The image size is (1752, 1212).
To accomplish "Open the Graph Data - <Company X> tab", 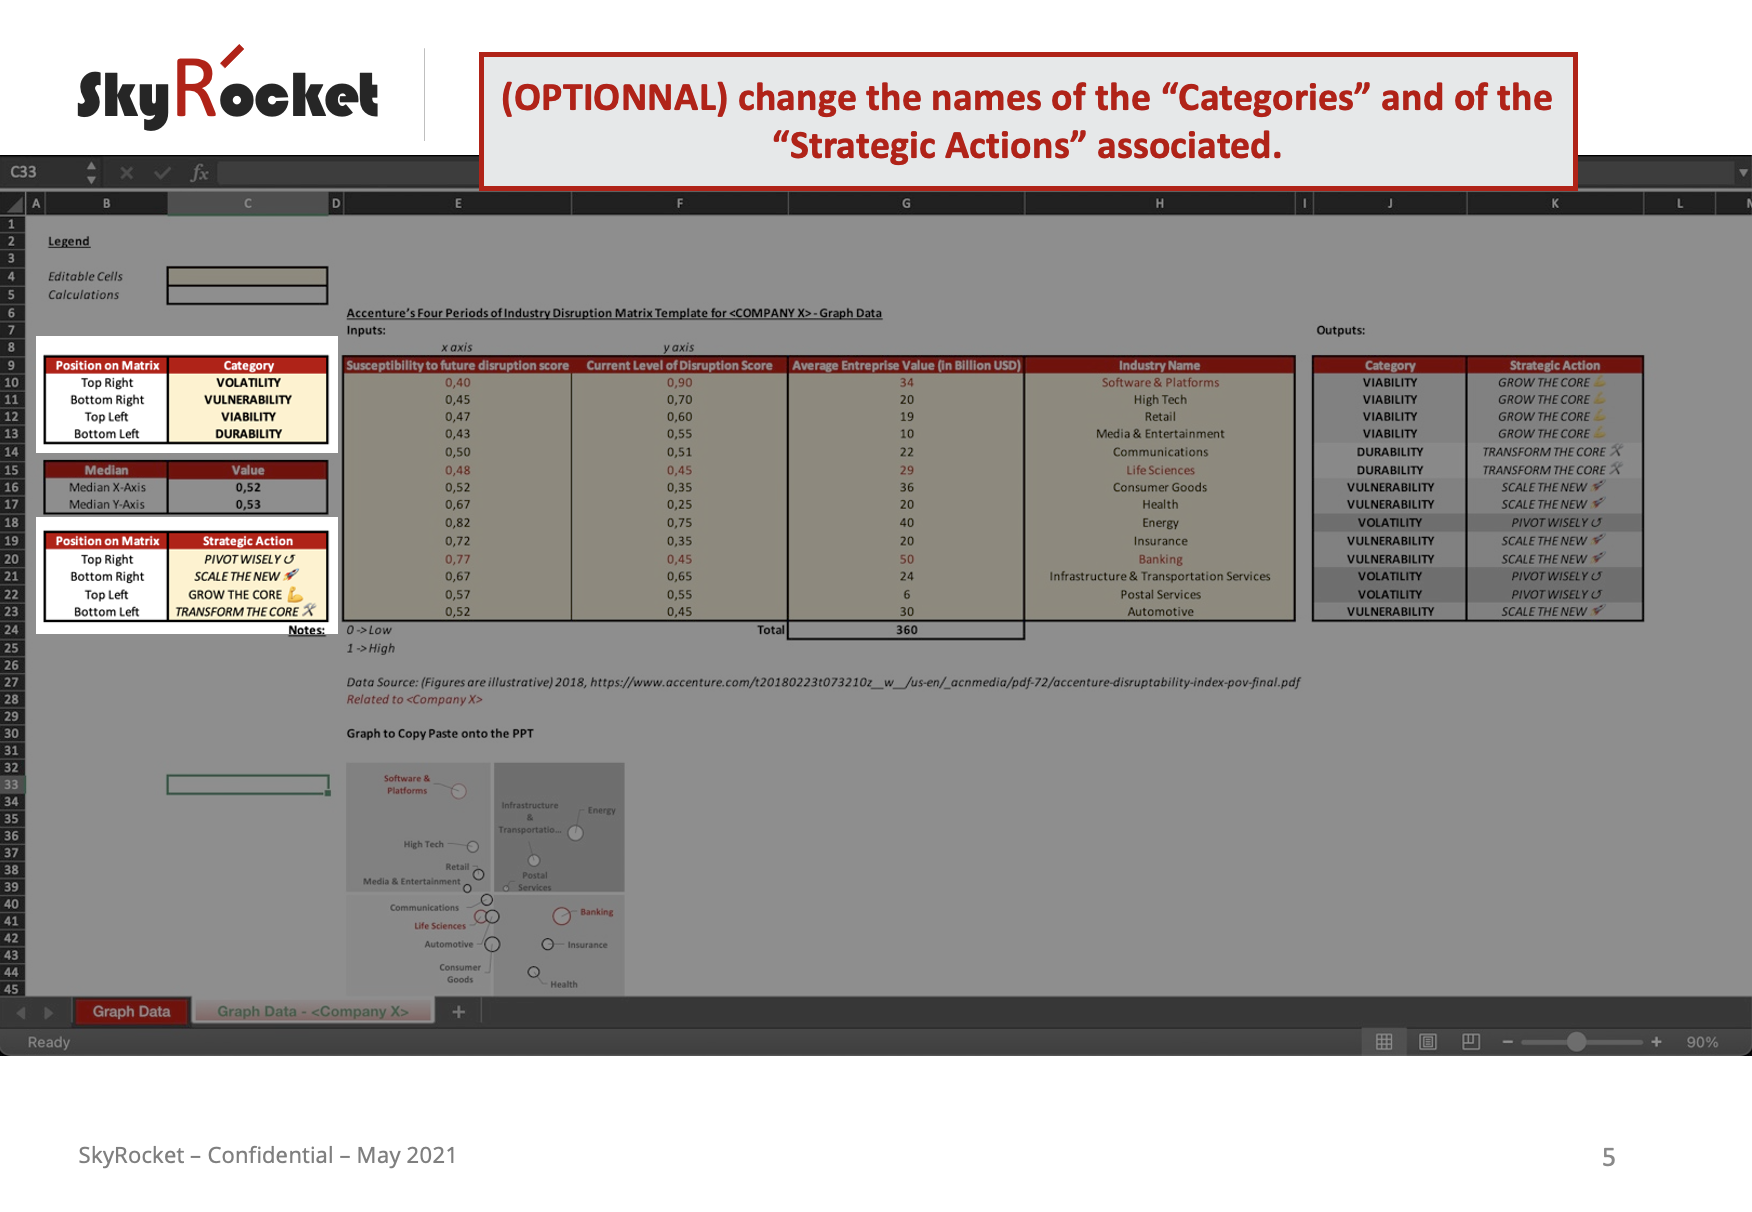I will [313, 1012].
